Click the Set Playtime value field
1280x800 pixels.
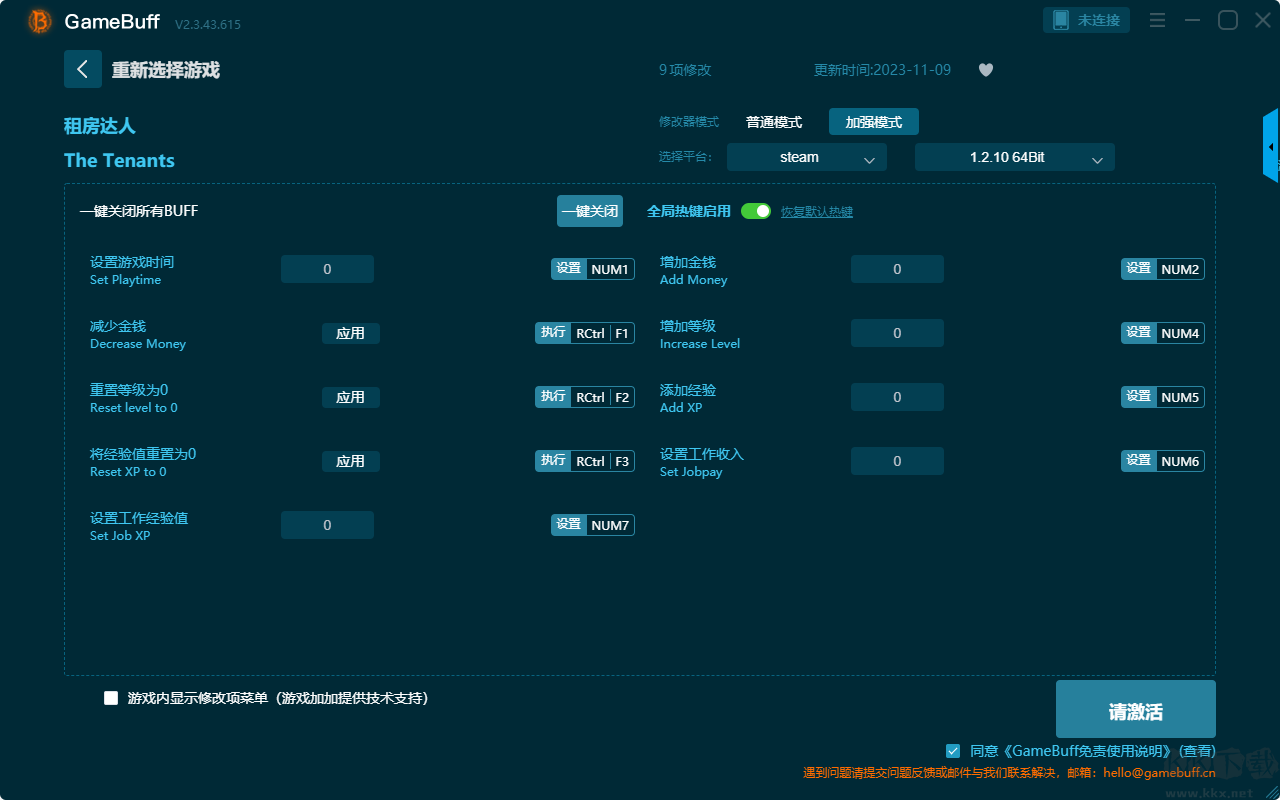click(x=327, y=269)
